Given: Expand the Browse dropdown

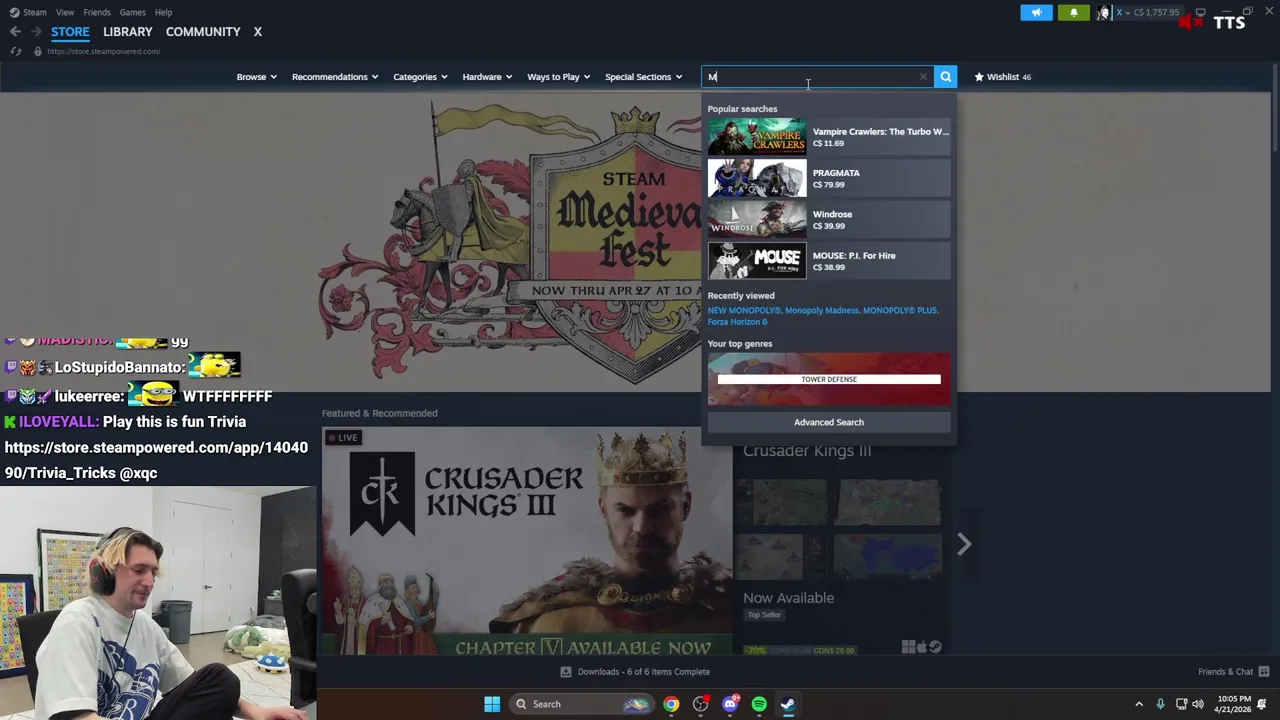Looking at the screenshot, I should (x=256, y=77).
